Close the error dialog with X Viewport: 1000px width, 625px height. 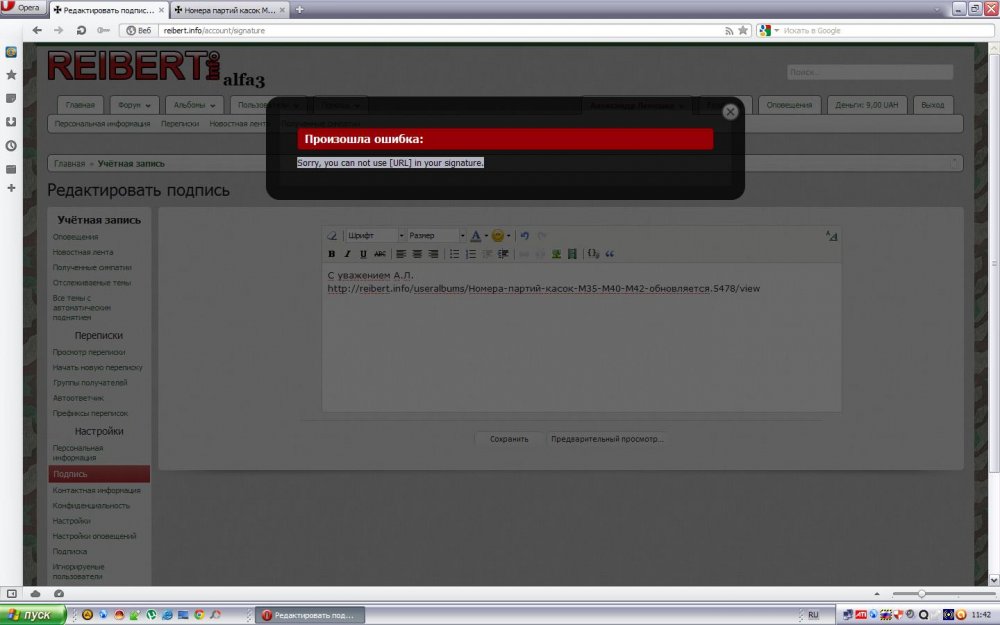730,112
